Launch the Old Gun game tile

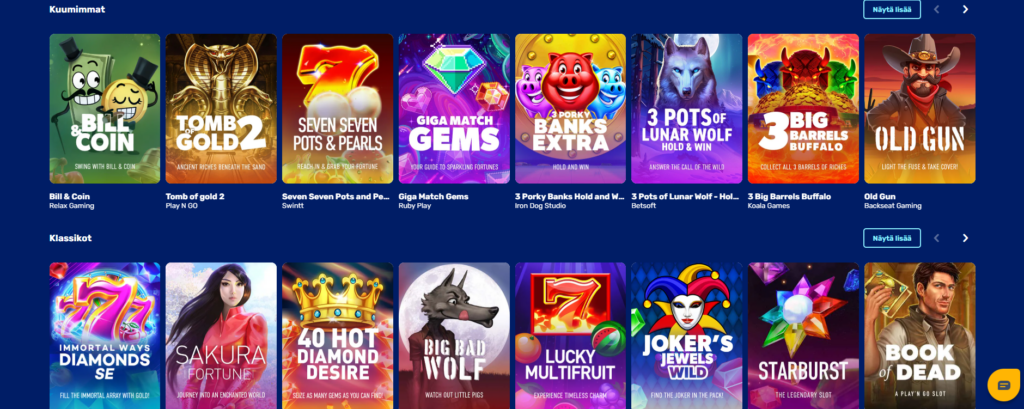coord(920,108)
